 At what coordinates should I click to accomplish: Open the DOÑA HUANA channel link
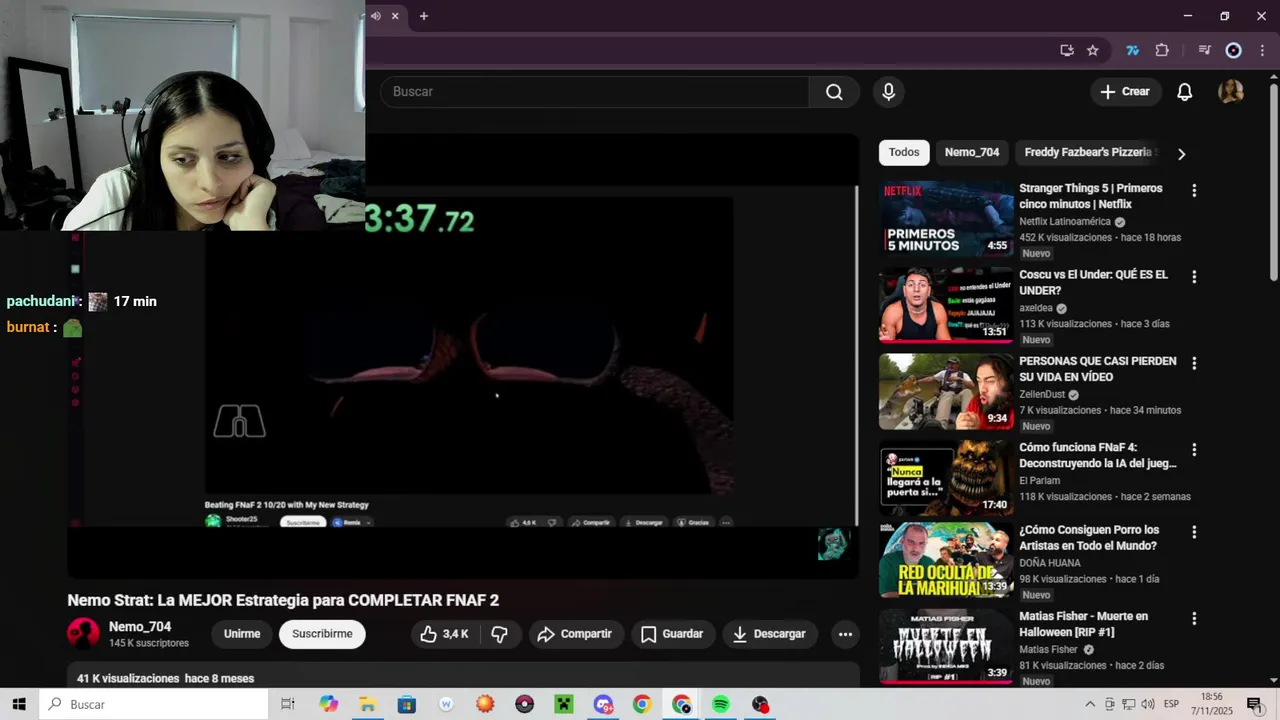pos(1053,563)
